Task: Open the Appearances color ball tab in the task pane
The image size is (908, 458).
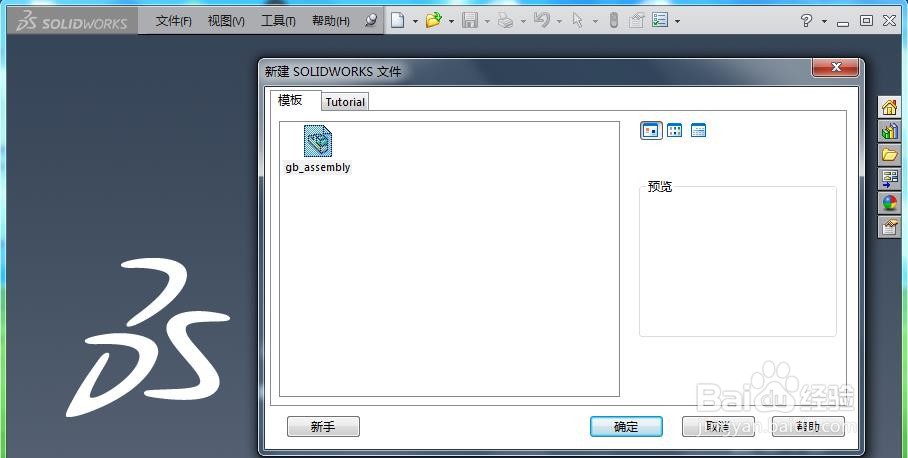Action: click(x=889, y=203)
